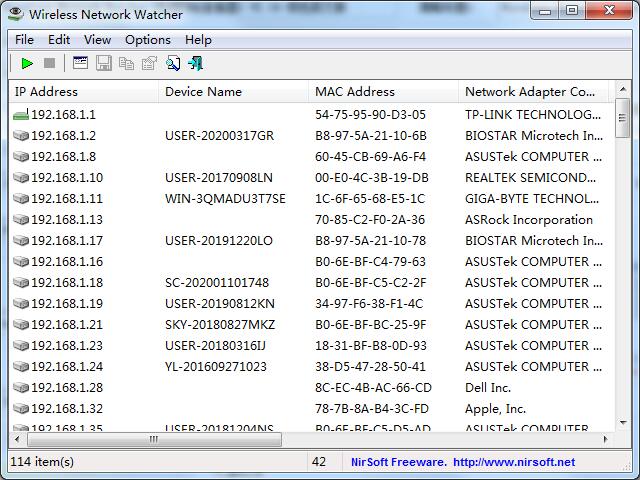The height and width of the screenshot is (480, 640).
Task: Start scanning with the green play icon
Action: pyautogui.click(x=27, y=63)
